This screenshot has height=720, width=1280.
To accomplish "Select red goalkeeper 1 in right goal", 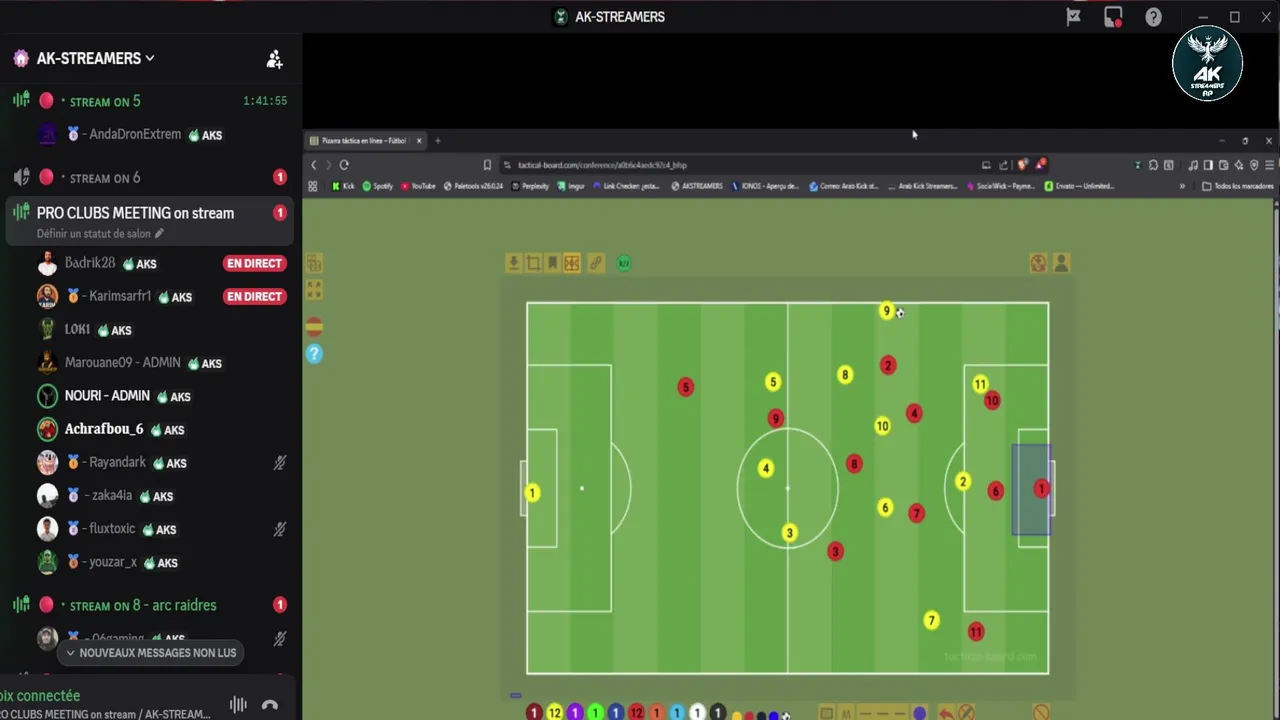I will tap(1041, 489).
